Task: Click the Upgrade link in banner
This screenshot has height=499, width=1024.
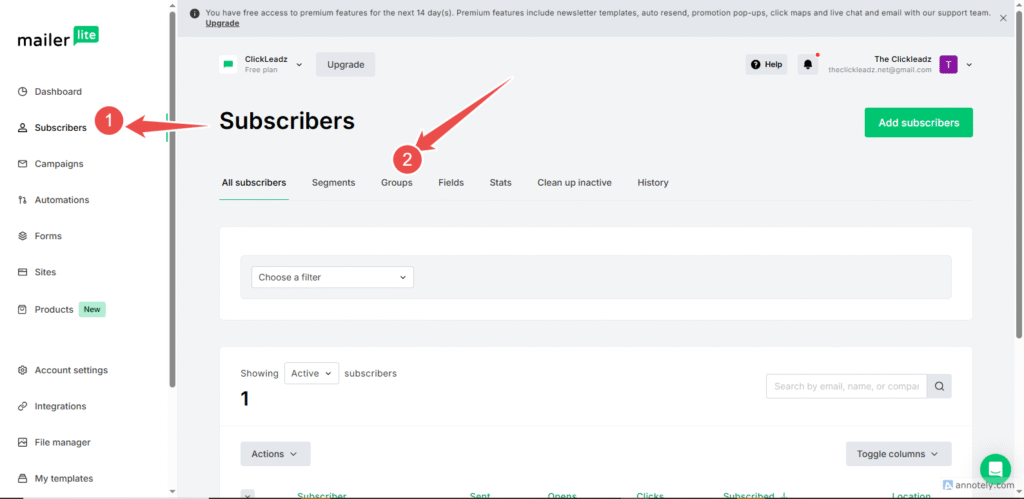Action: [222, 23]
